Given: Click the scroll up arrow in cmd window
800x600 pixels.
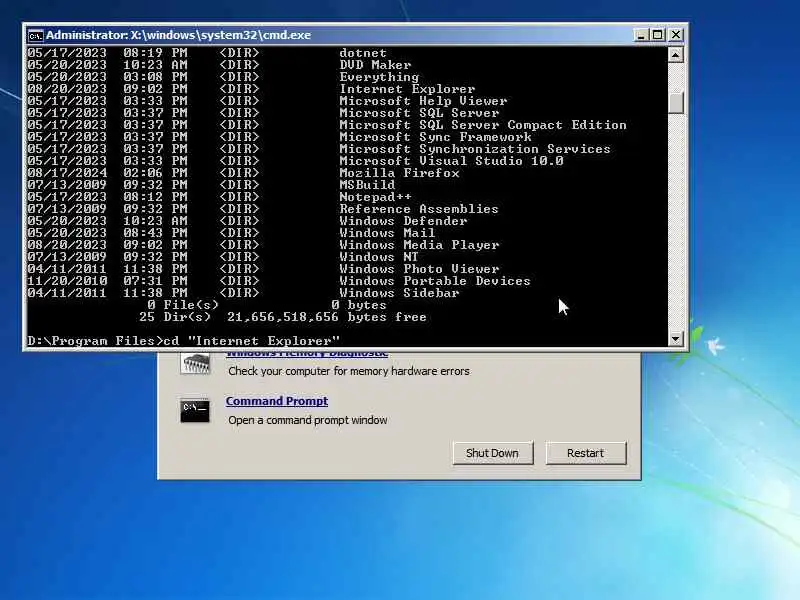Looking at the screenshot, I should pos(676,55).
